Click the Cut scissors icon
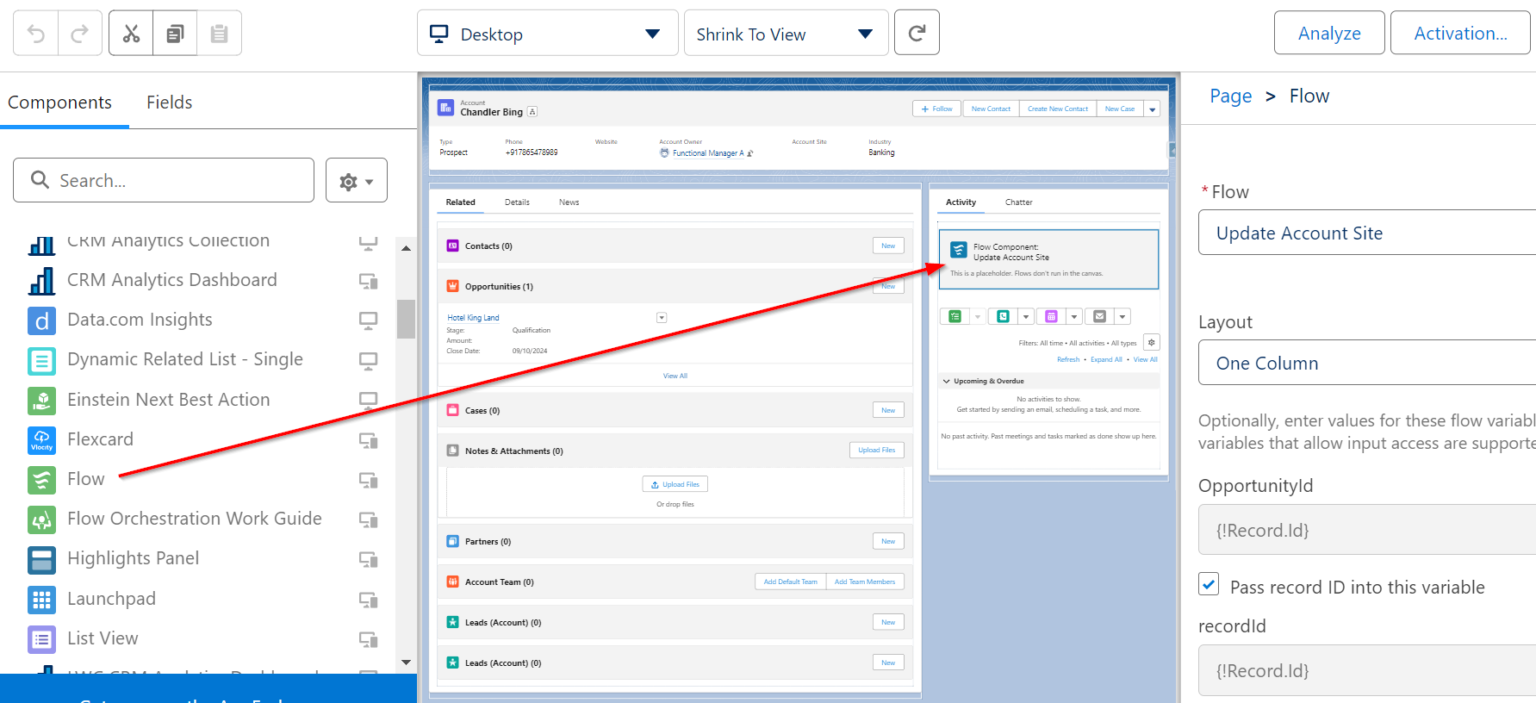This screenshot has width=1536, height=703. click(131, 33)
